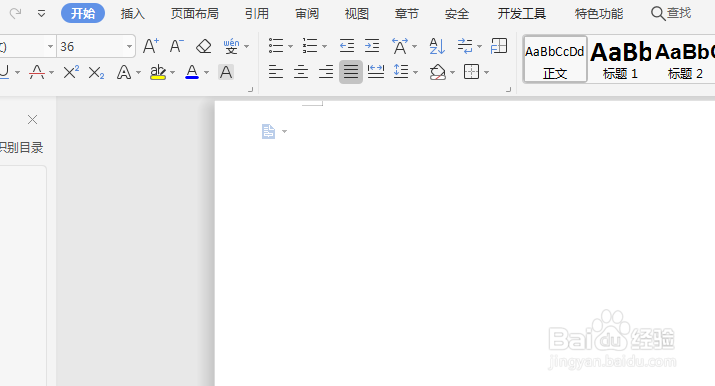
Task: Open highlight color dropdown arrow
Action: (x=172, y=72)
